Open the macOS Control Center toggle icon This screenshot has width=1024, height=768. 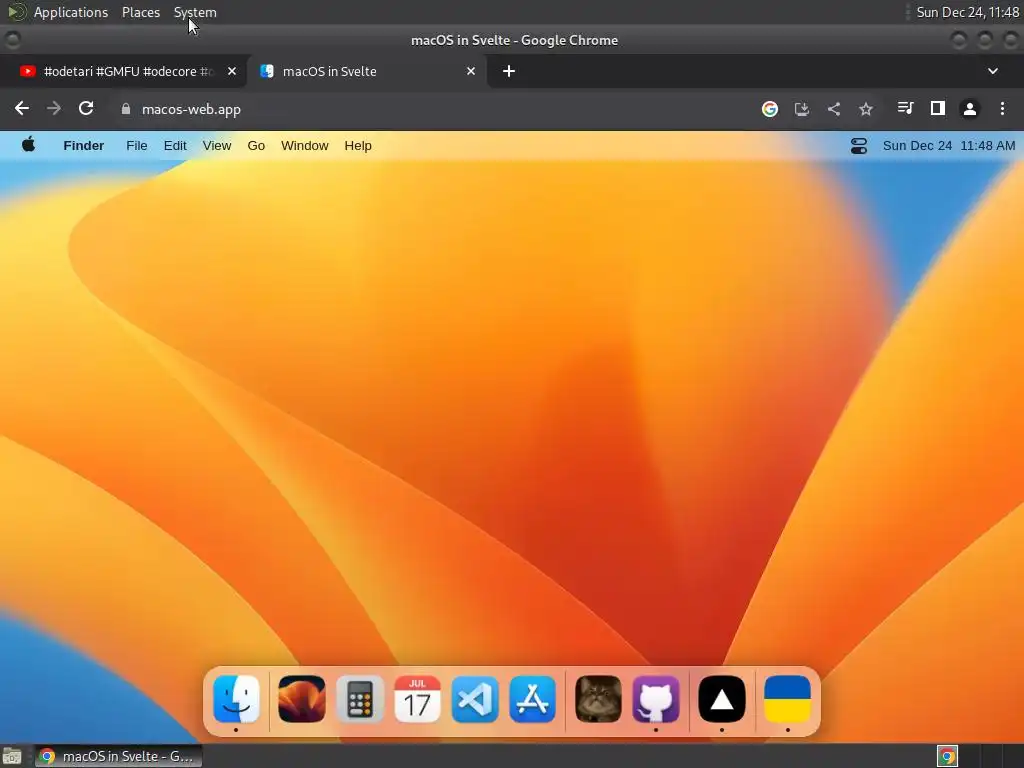pyautogui.click(x=859, y=146)
